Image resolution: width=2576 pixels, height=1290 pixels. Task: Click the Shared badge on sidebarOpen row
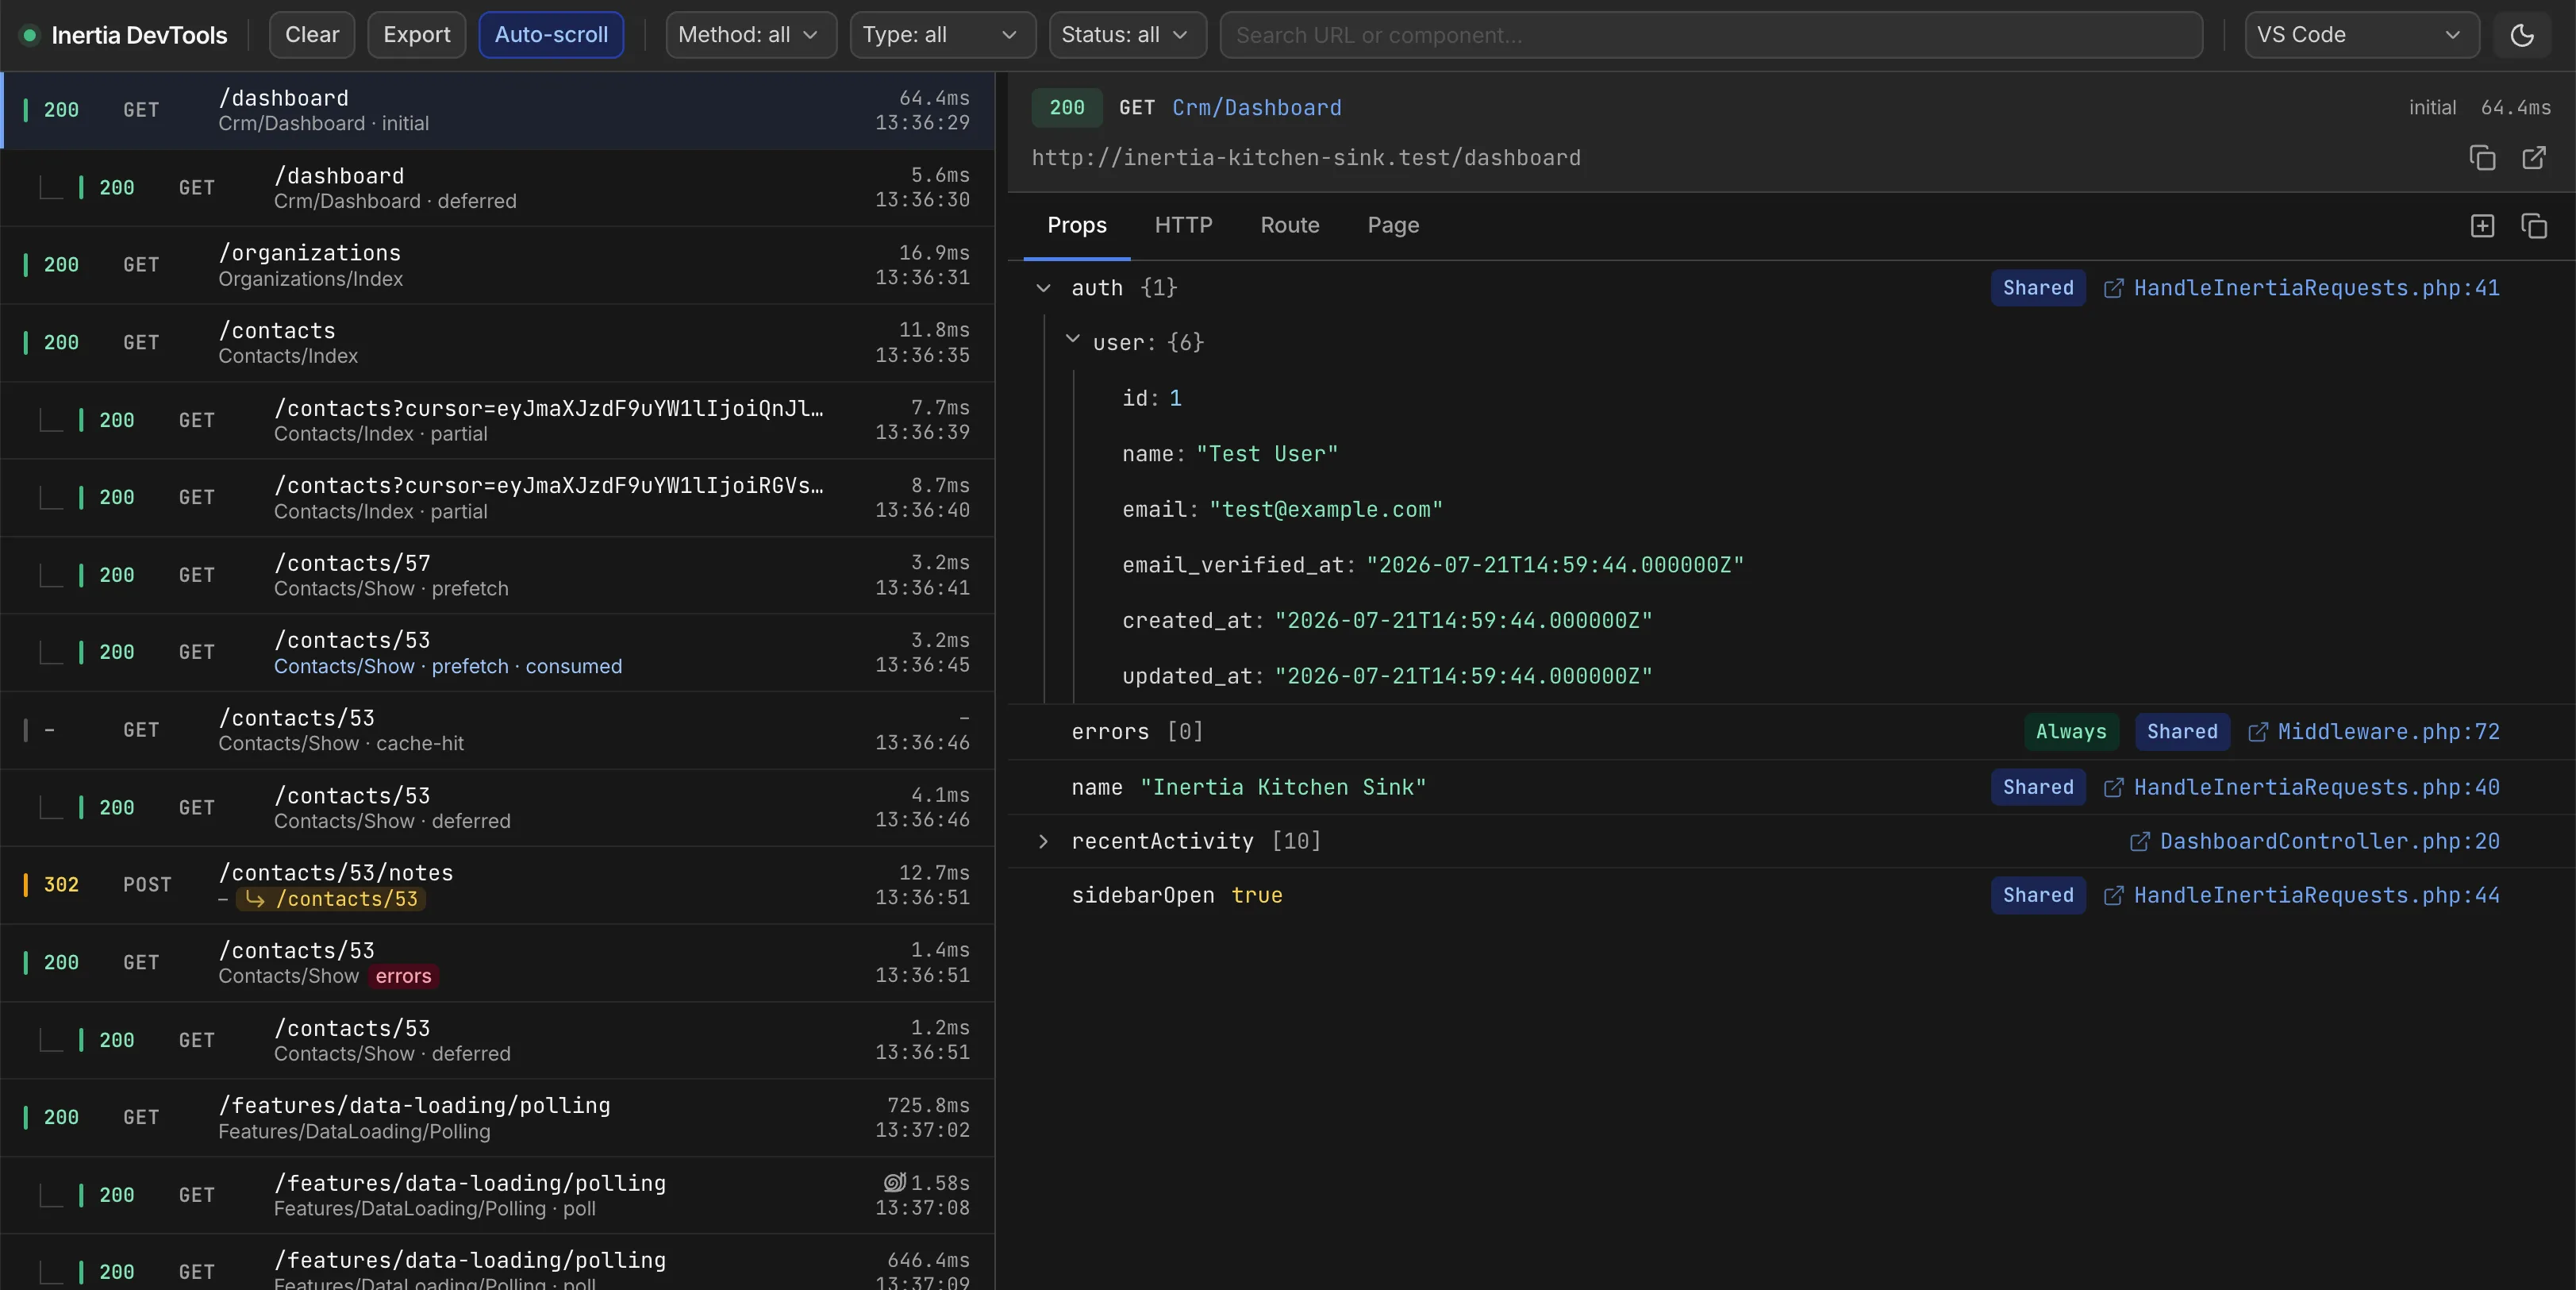pos(2038,895)
